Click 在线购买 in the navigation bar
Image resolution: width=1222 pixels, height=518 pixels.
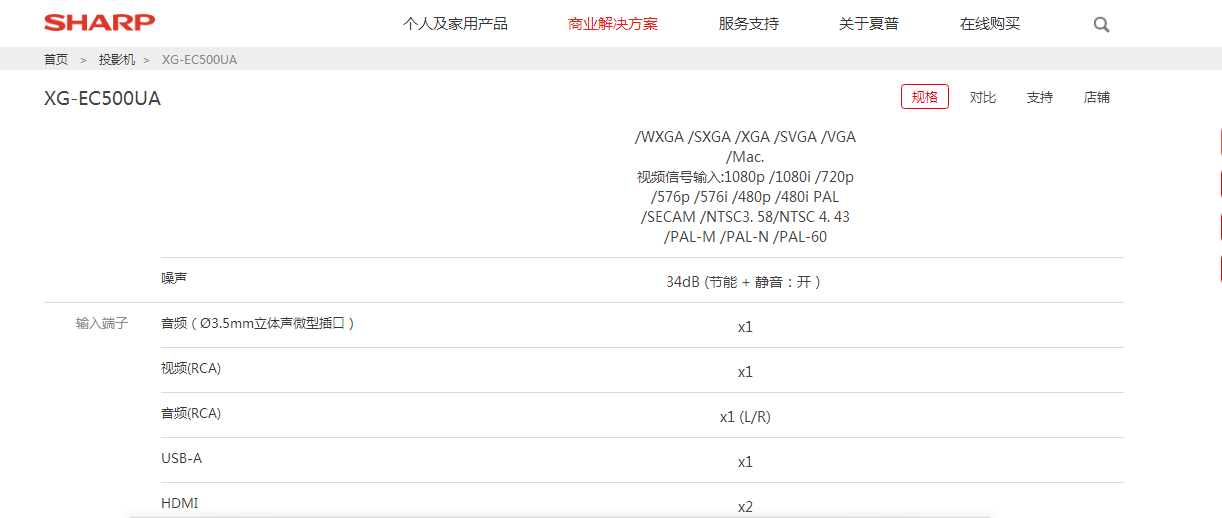[990, 24]
